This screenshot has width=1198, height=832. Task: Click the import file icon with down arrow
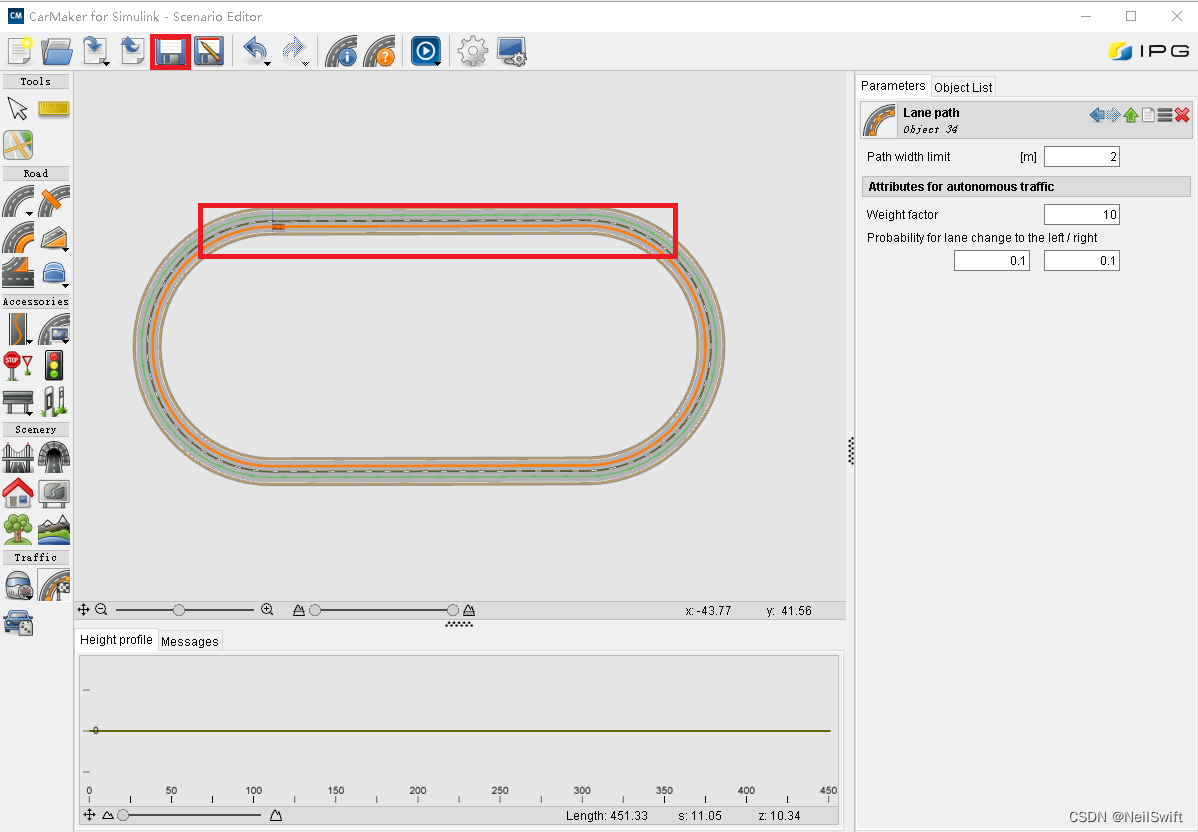(95, 51)
